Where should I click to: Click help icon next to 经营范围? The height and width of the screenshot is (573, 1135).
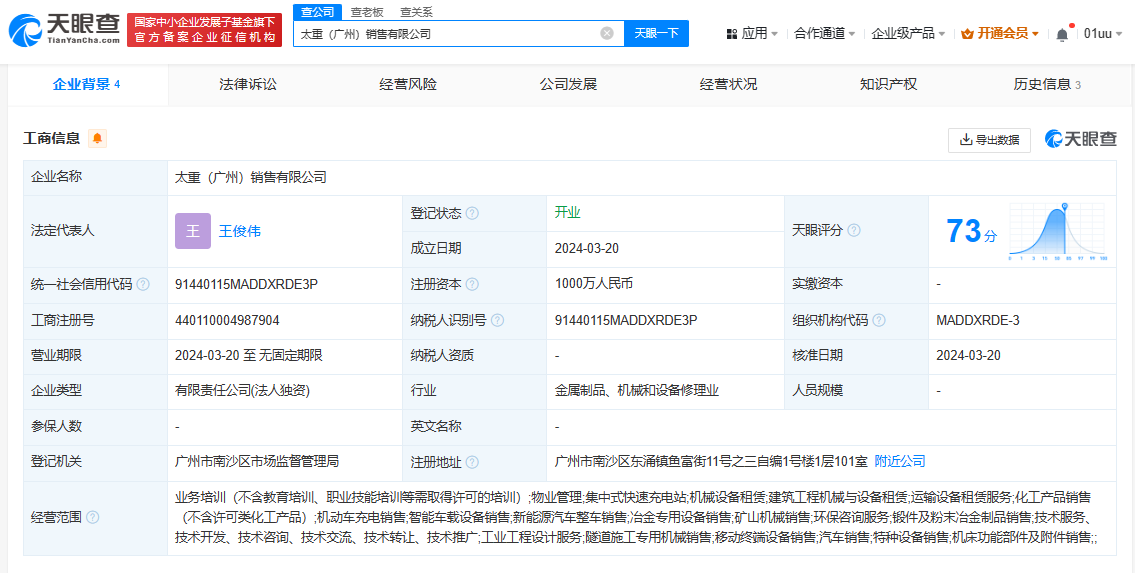tap(93, 517)
